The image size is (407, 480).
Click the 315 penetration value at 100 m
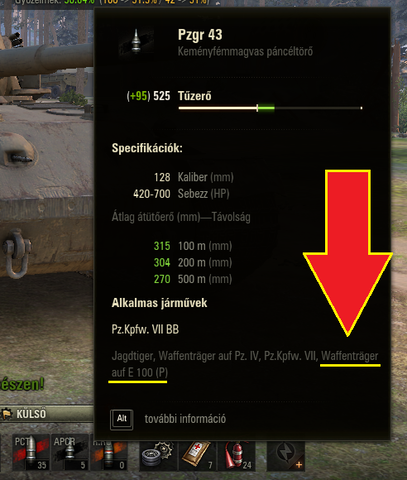(162, 246)
